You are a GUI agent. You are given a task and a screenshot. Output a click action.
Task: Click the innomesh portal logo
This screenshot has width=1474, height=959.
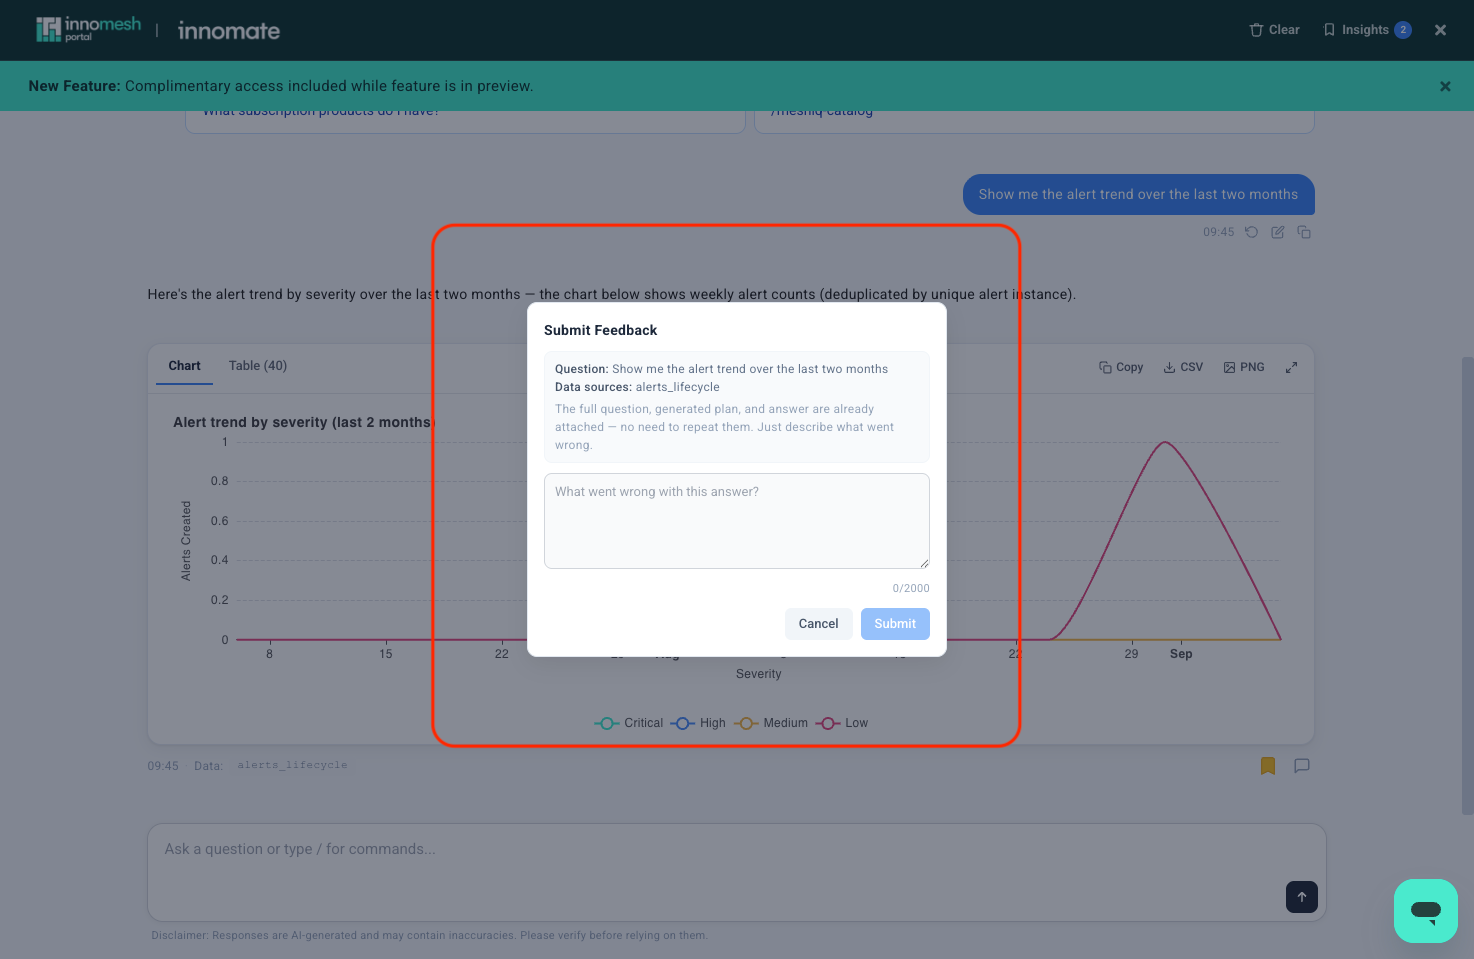pos(88,30)
